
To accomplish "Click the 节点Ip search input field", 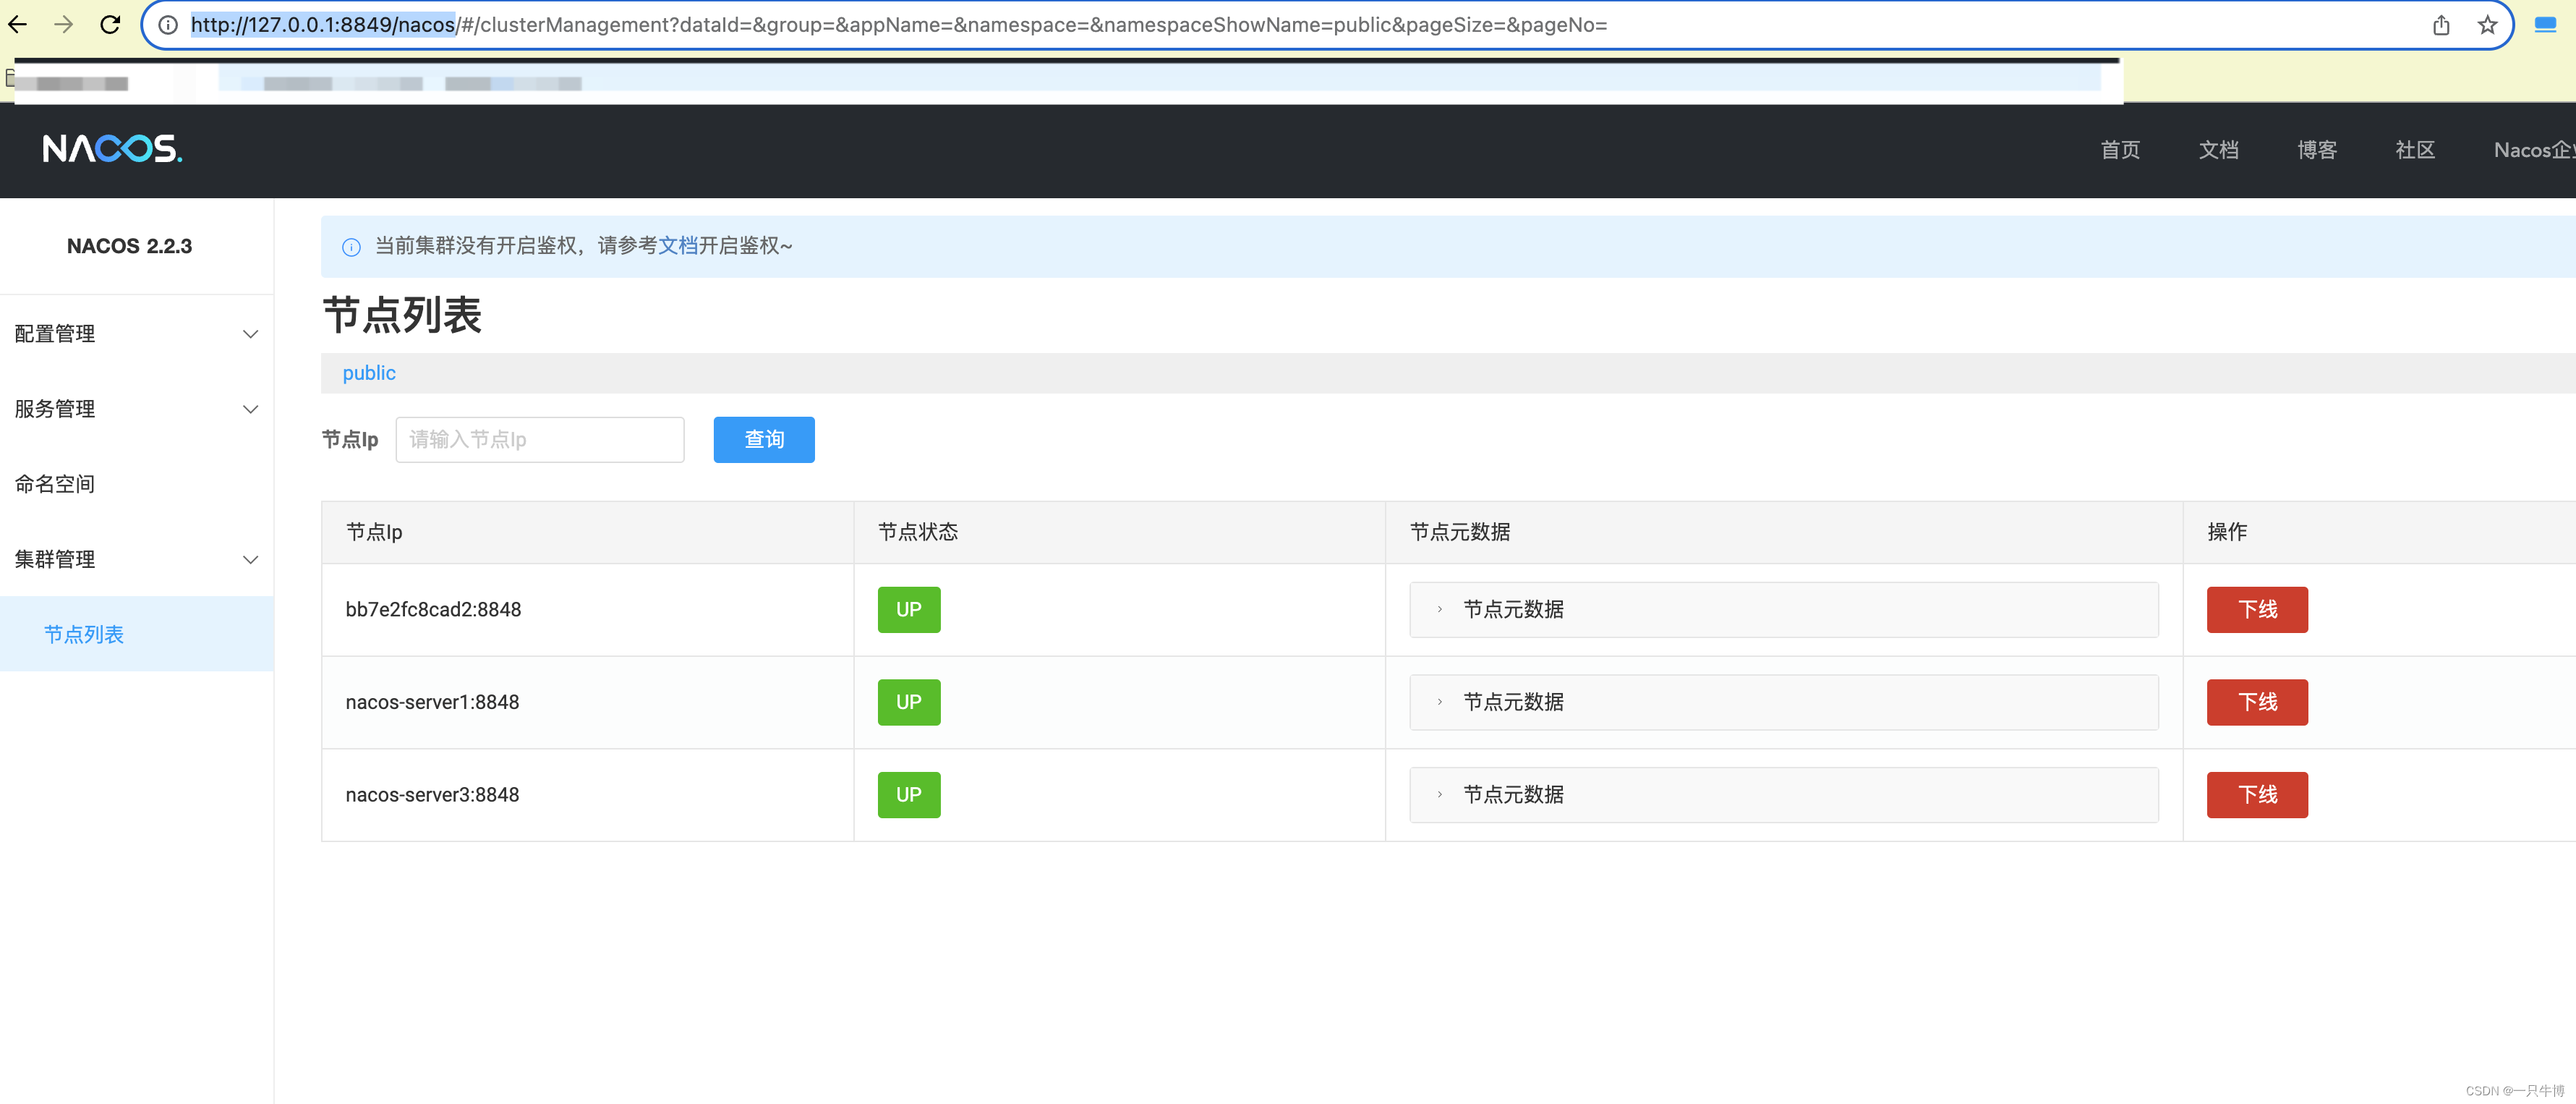I will click(x=540, y=440).
